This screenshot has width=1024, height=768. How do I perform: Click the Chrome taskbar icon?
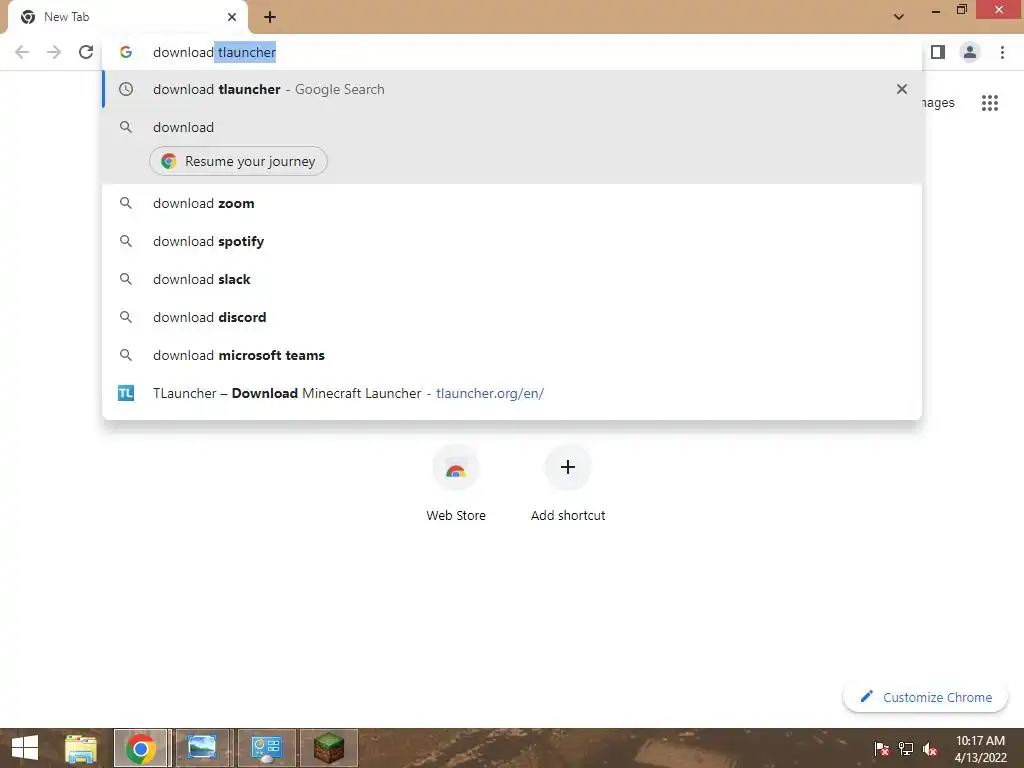tap(141, 748)
